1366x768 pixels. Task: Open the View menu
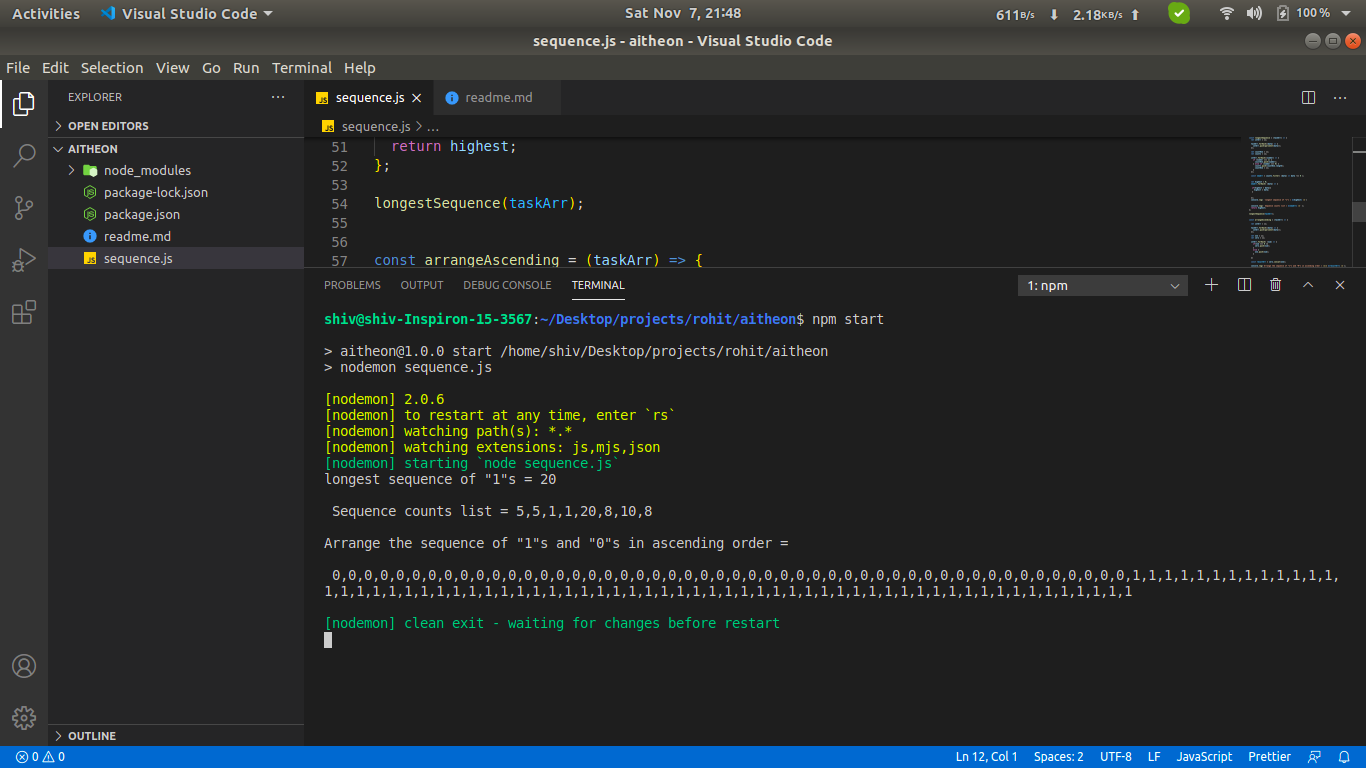(x=172, y=68)
